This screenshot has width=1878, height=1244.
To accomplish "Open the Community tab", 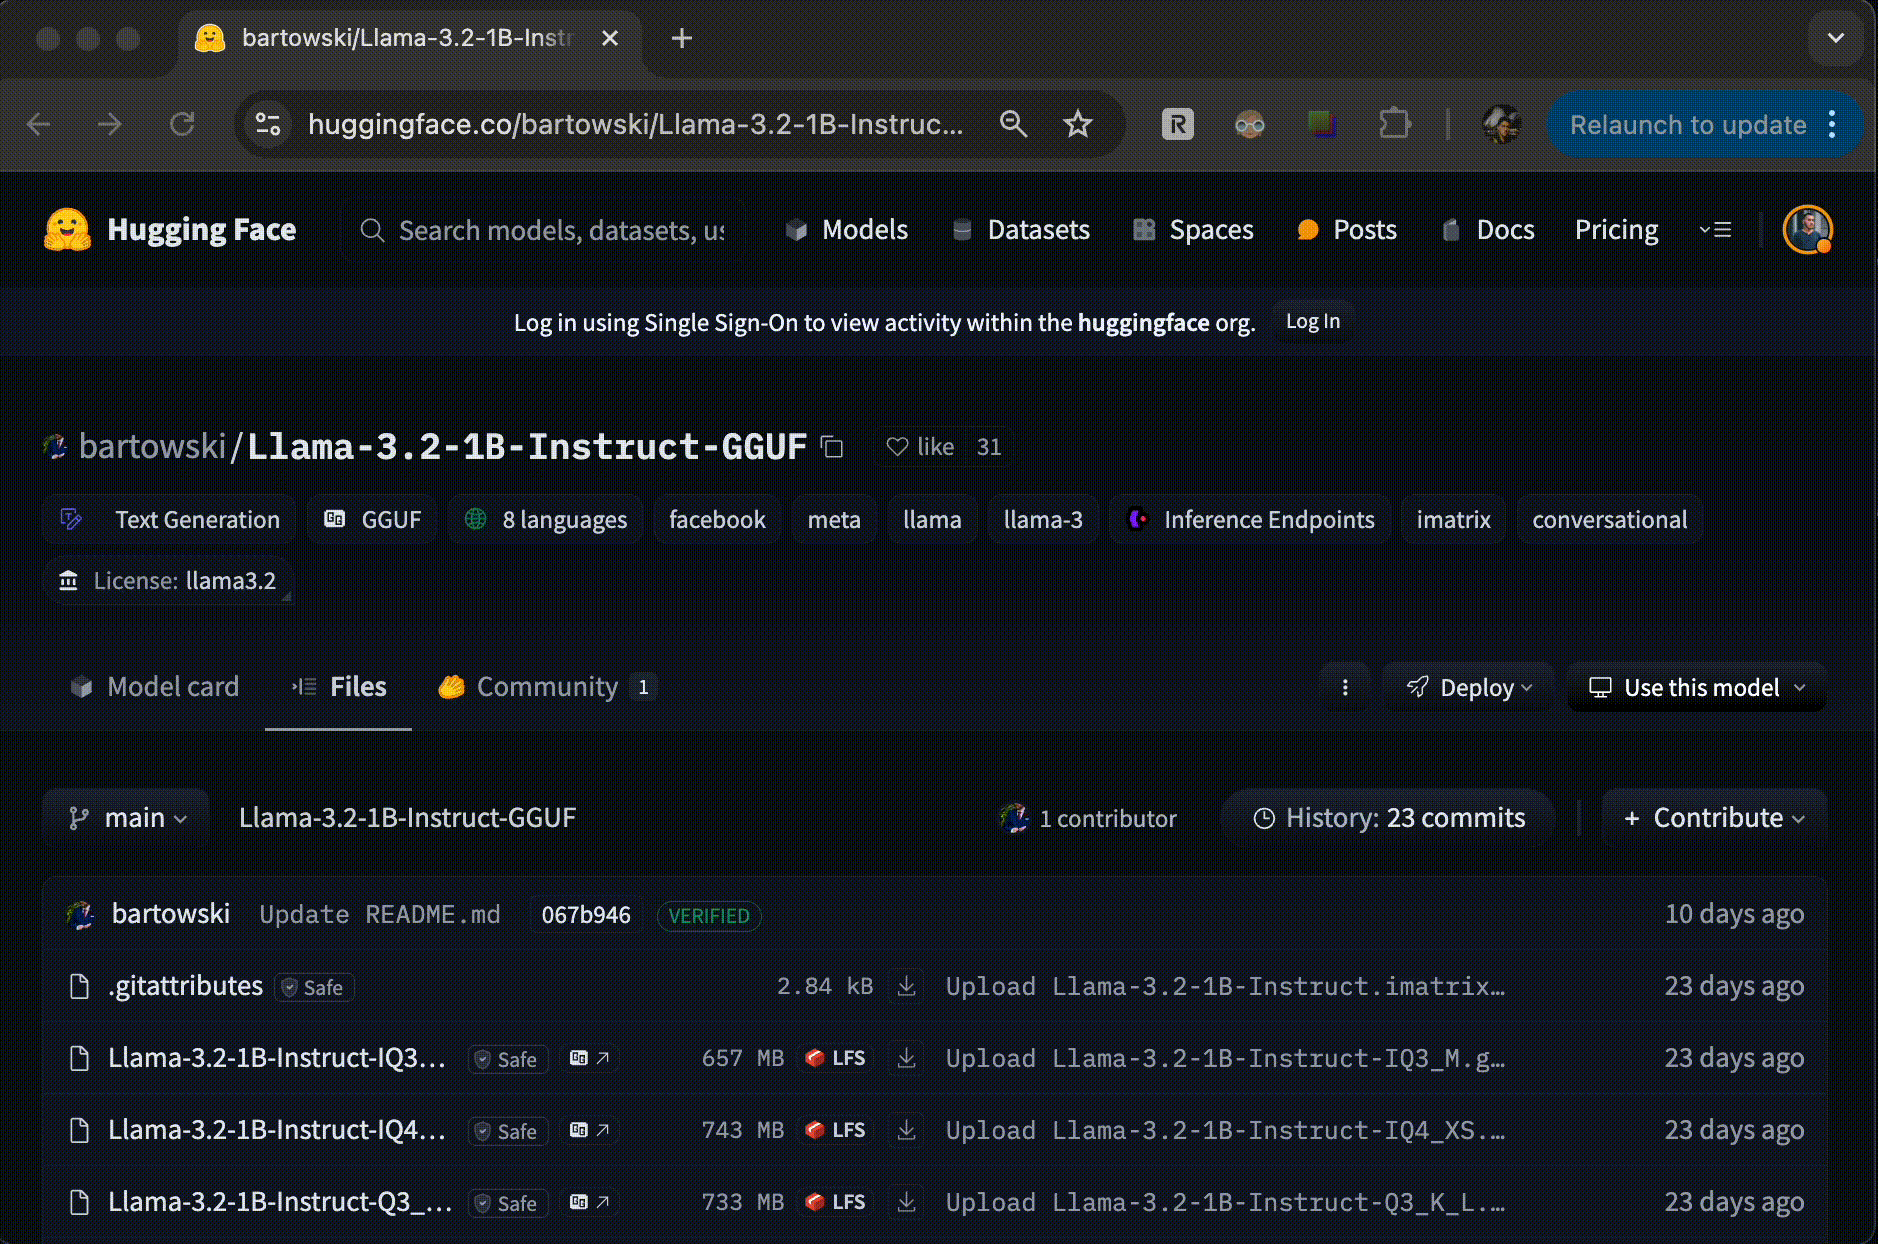I will click(x=546, y=687).
